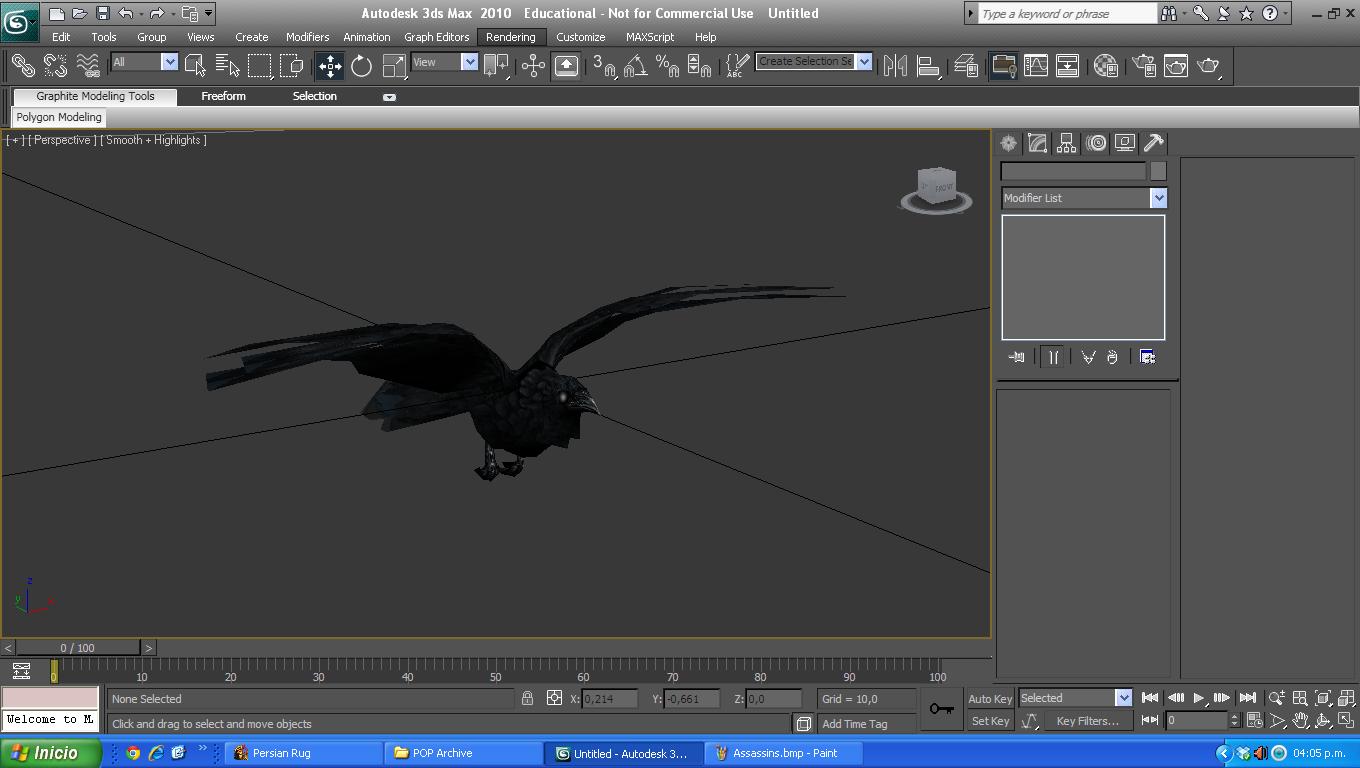This screenshot has height=768, width=1360.
Task: Open the View reference coordinate dropdown
Action: (445, 62)
